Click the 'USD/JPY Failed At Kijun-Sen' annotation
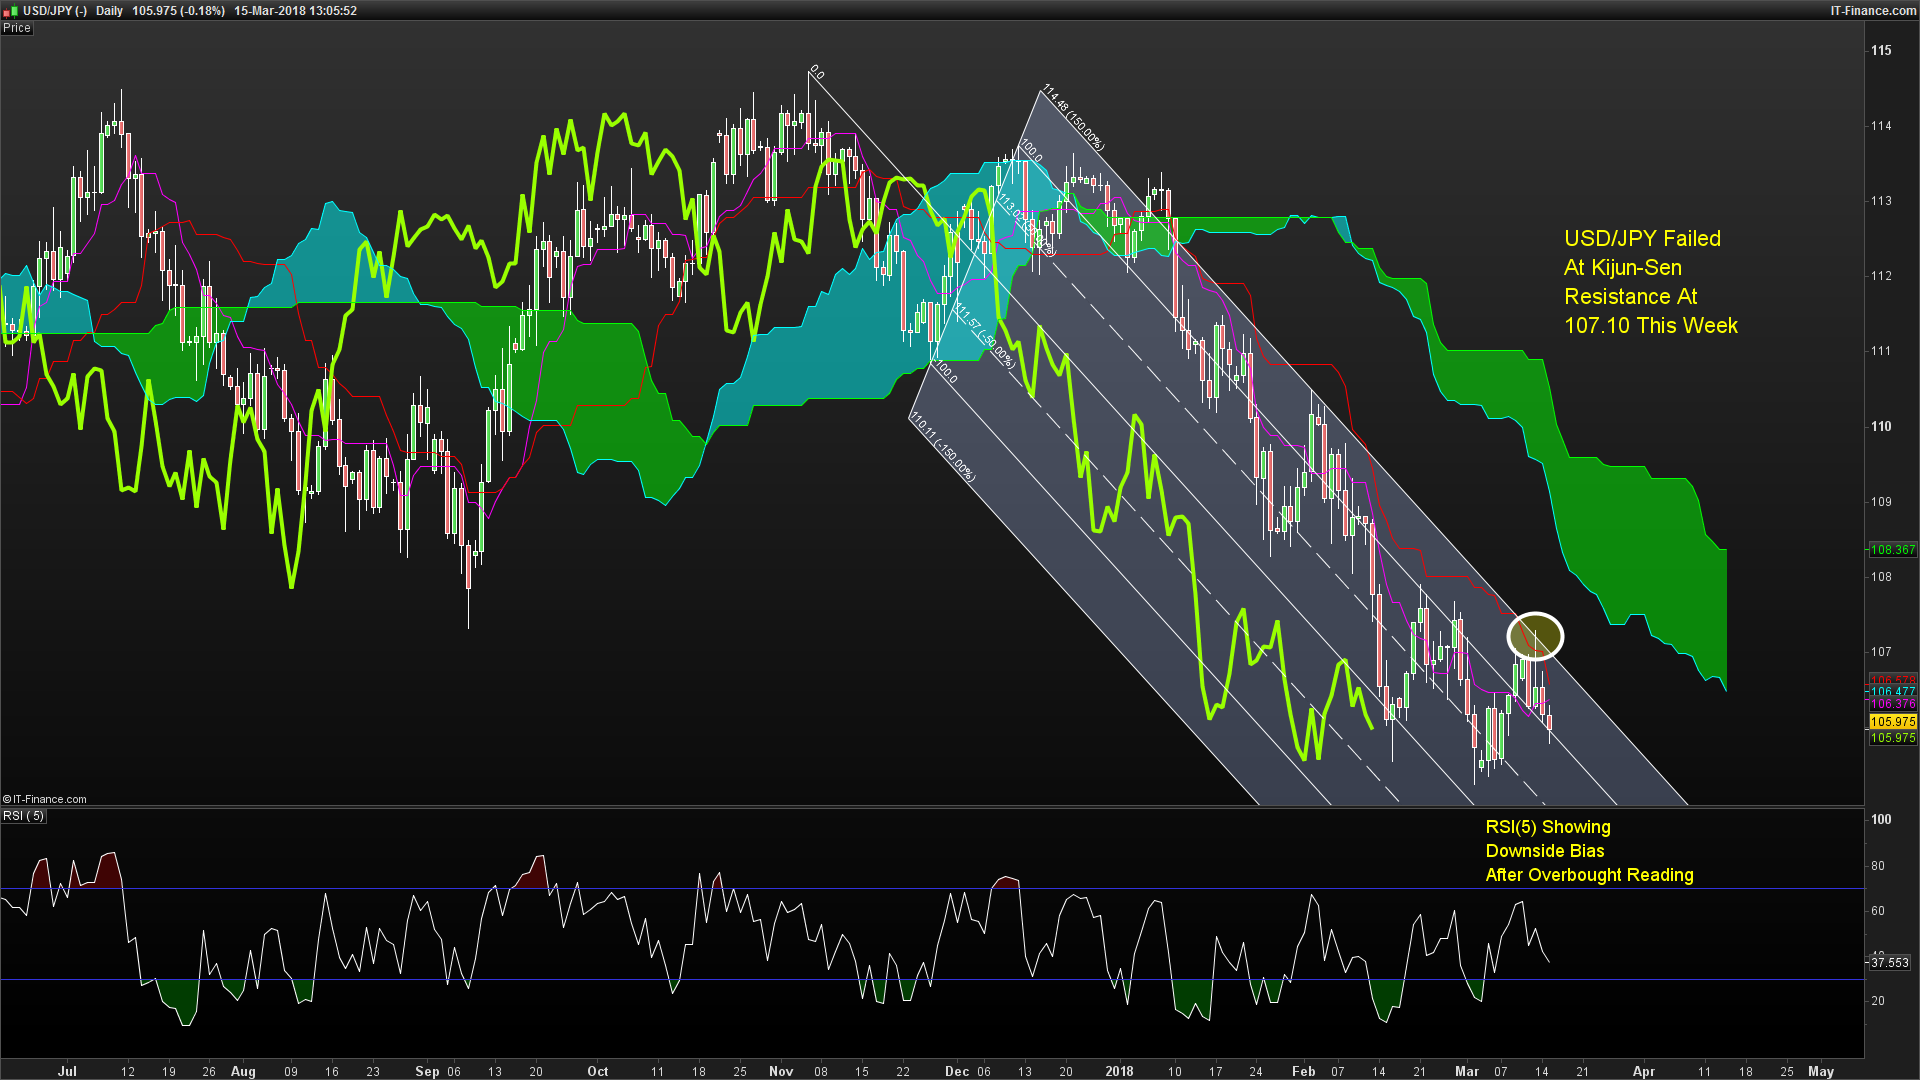 coord(1651,282)
